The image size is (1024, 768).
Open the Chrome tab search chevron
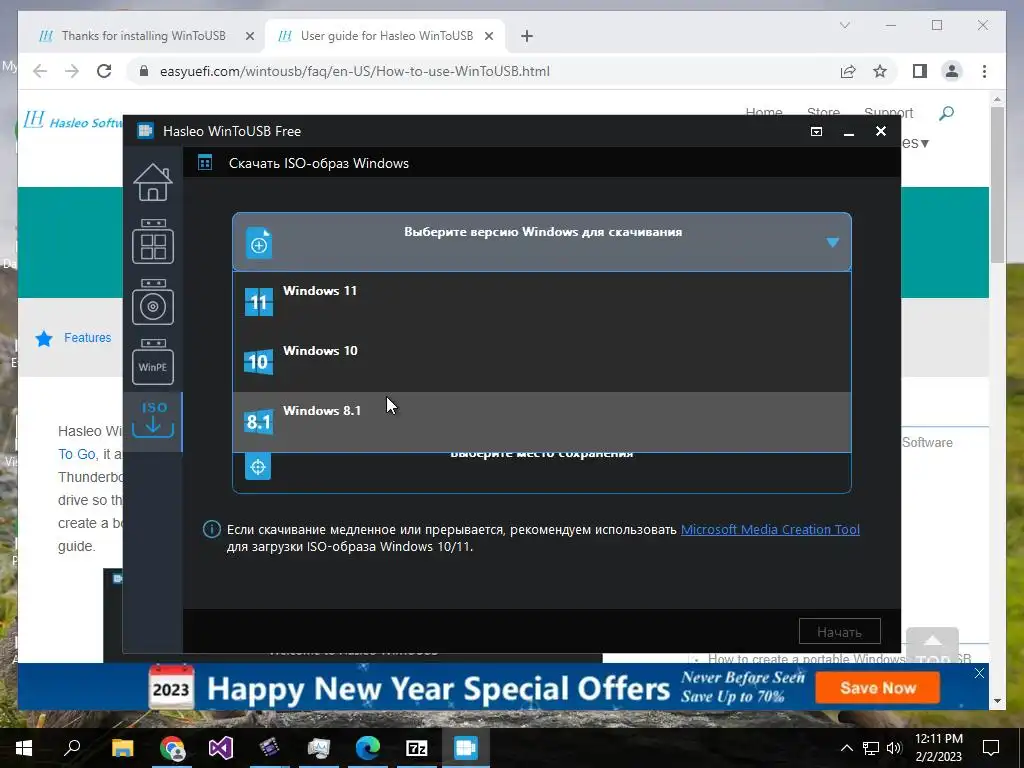(844, 25)
